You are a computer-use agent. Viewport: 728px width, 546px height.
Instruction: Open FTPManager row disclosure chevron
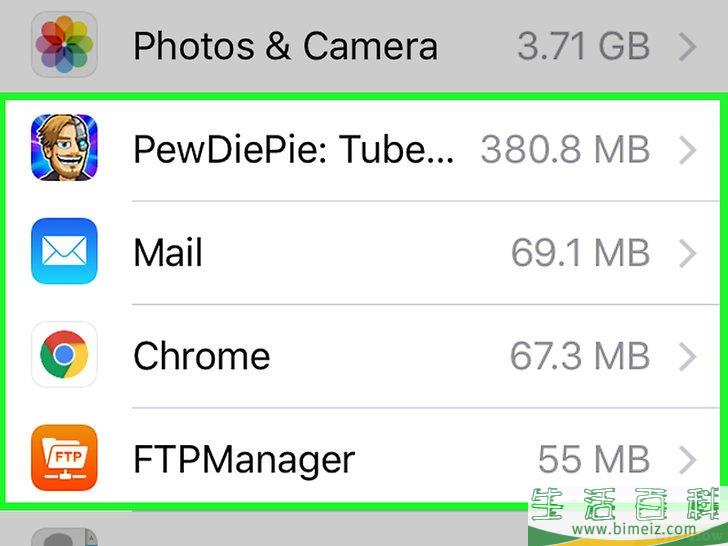point(688,460)
